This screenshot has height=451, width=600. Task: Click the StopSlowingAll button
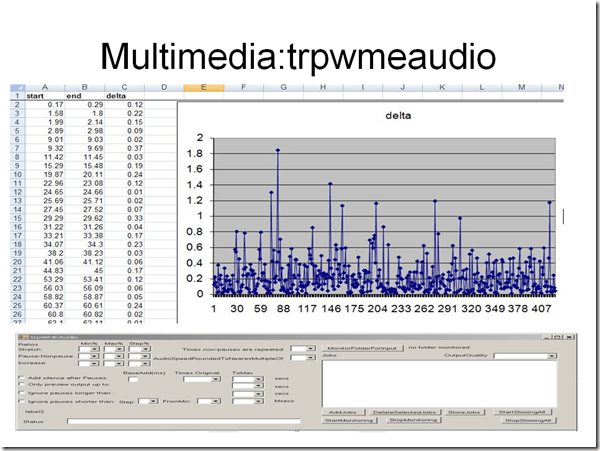529,420
